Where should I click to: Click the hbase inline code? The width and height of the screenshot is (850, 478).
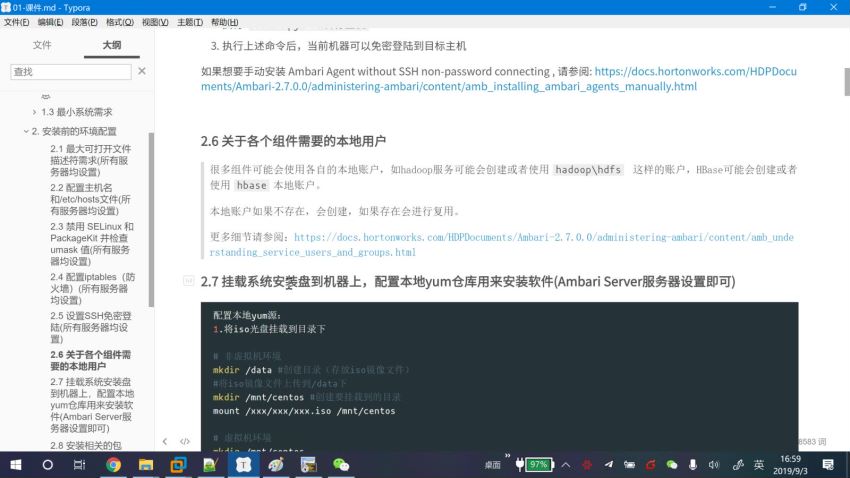tap(252, 185)
